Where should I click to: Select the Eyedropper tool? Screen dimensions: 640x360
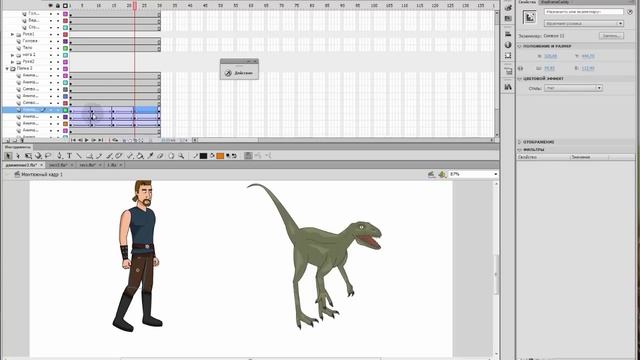coord(150,156)
